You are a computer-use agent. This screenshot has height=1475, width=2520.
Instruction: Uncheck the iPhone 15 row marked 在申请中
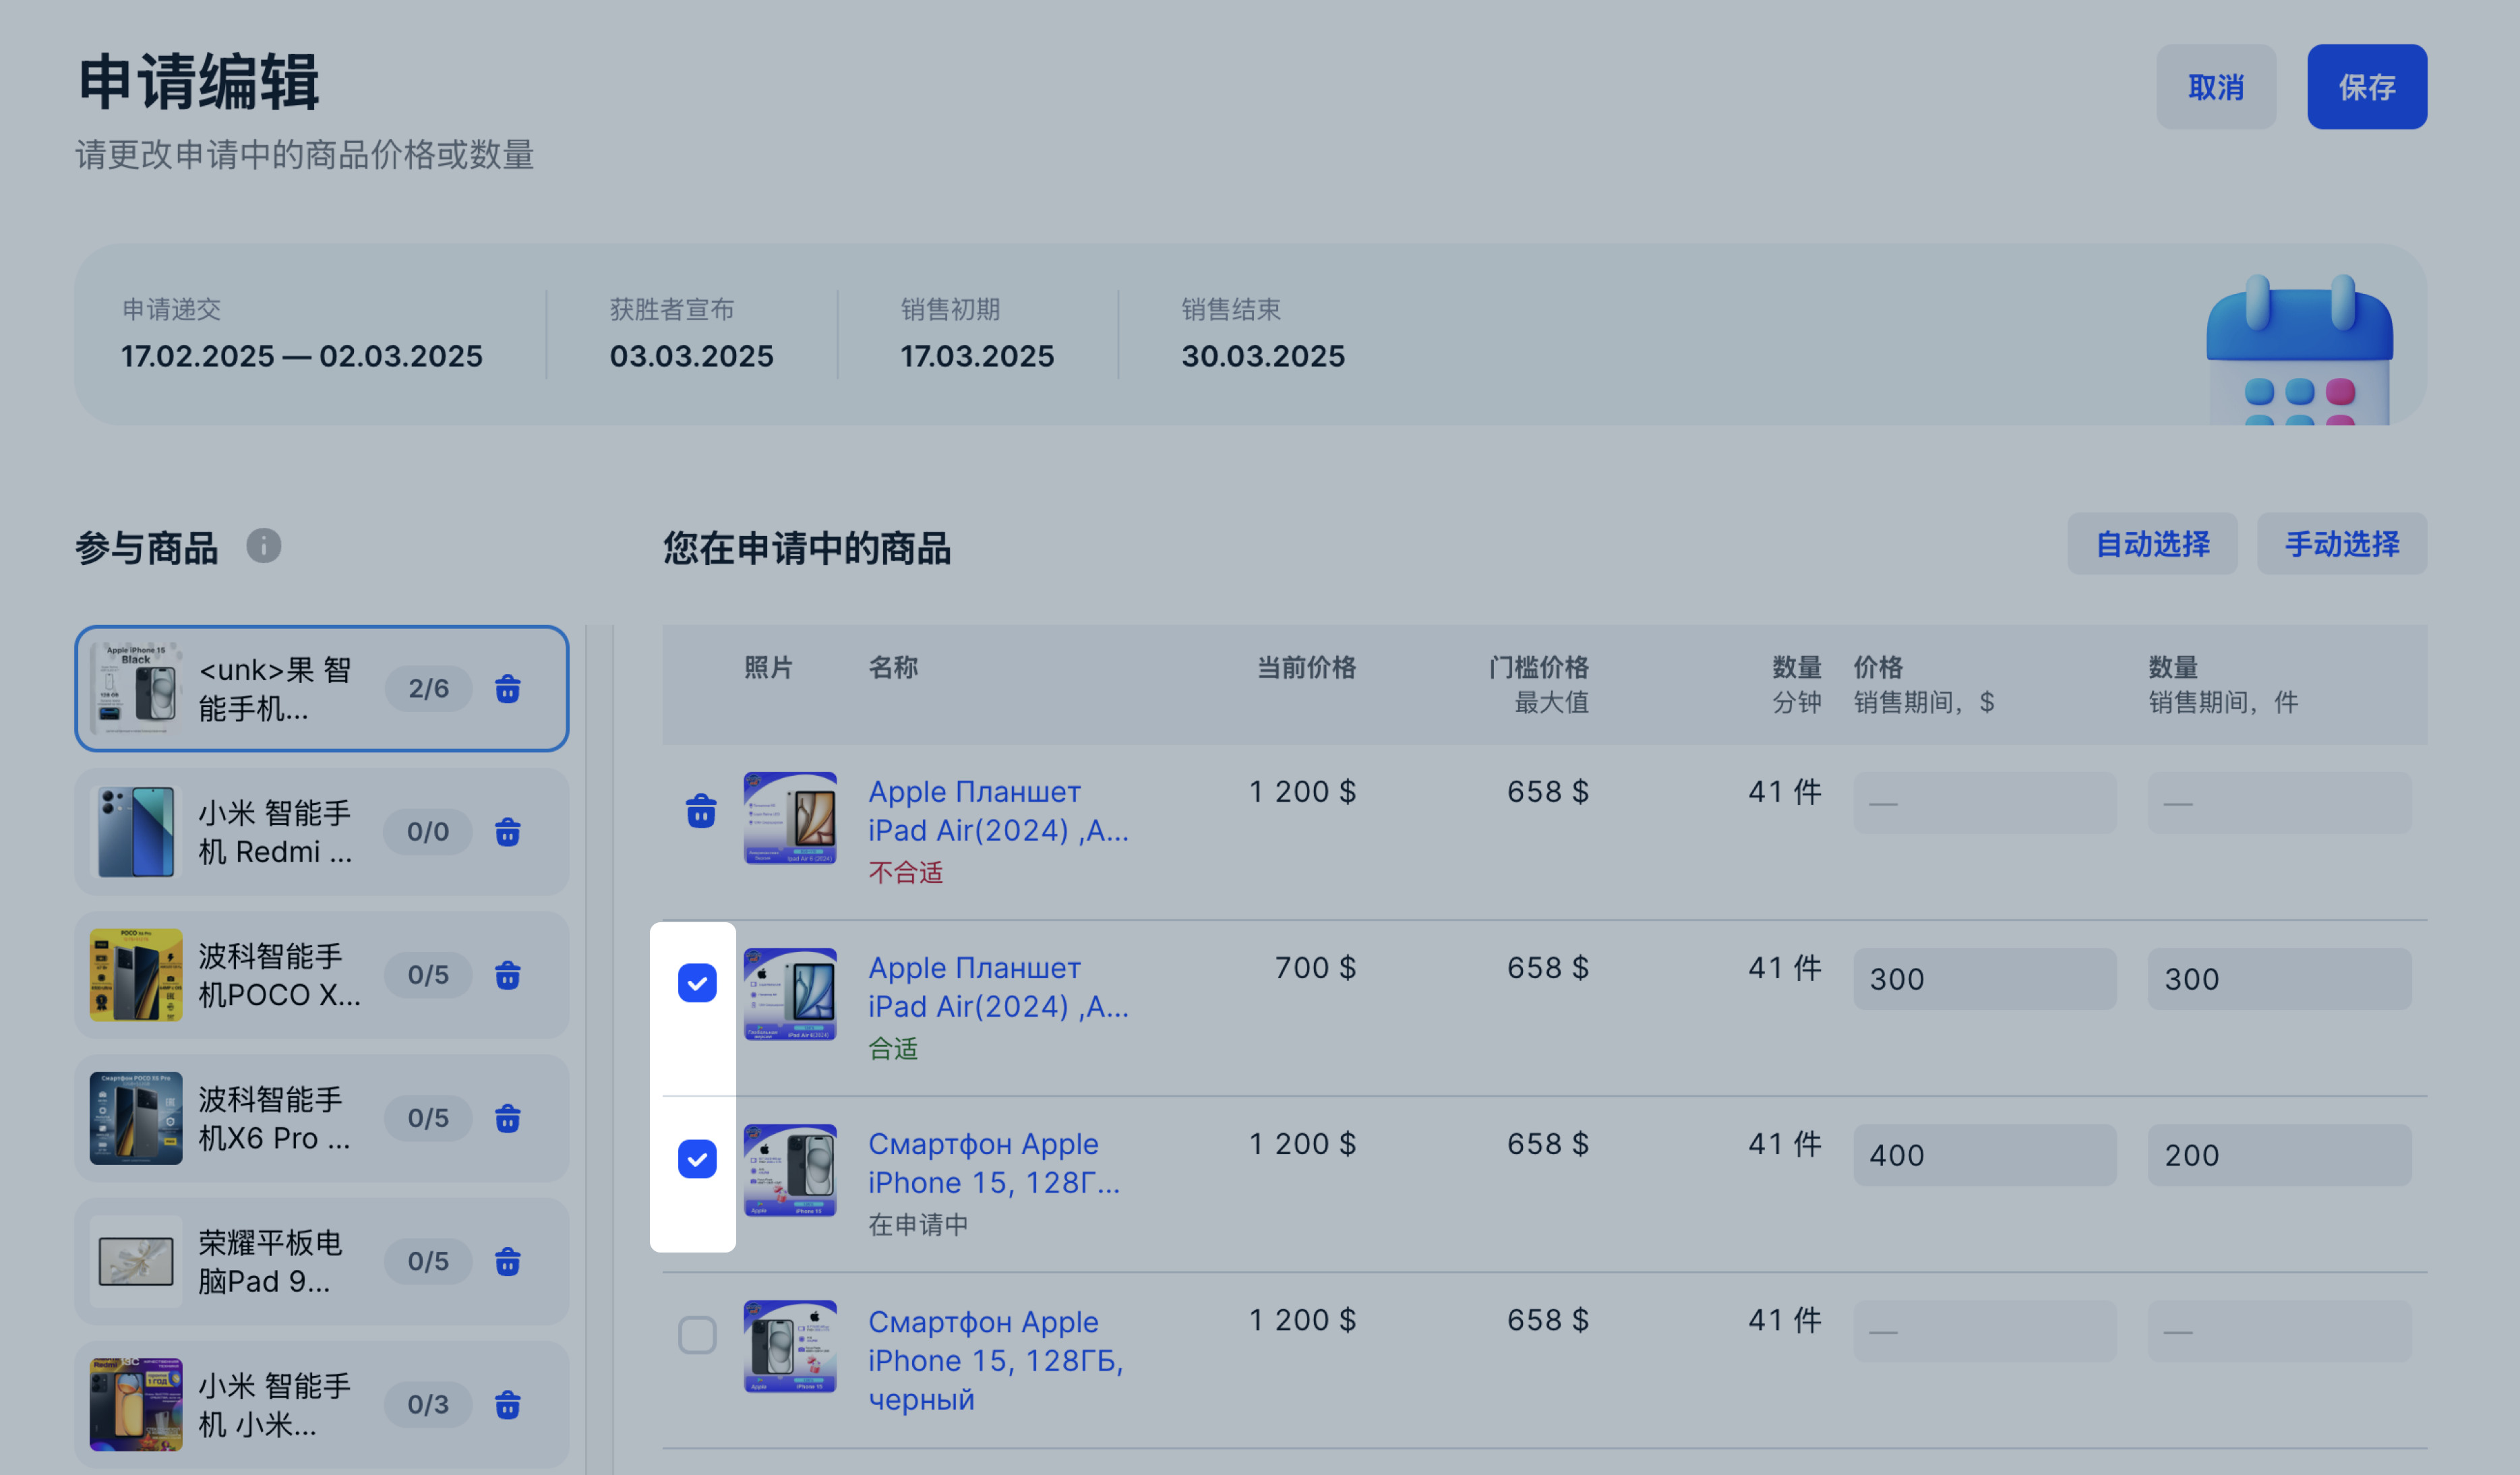(x=697, y=1158)
